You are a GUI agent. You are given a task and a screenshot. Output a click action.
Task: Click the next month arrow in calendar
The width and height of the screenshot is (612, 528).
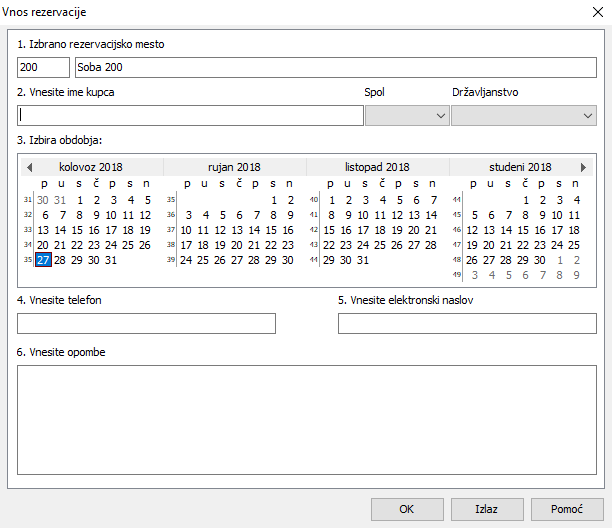[583, 167]
